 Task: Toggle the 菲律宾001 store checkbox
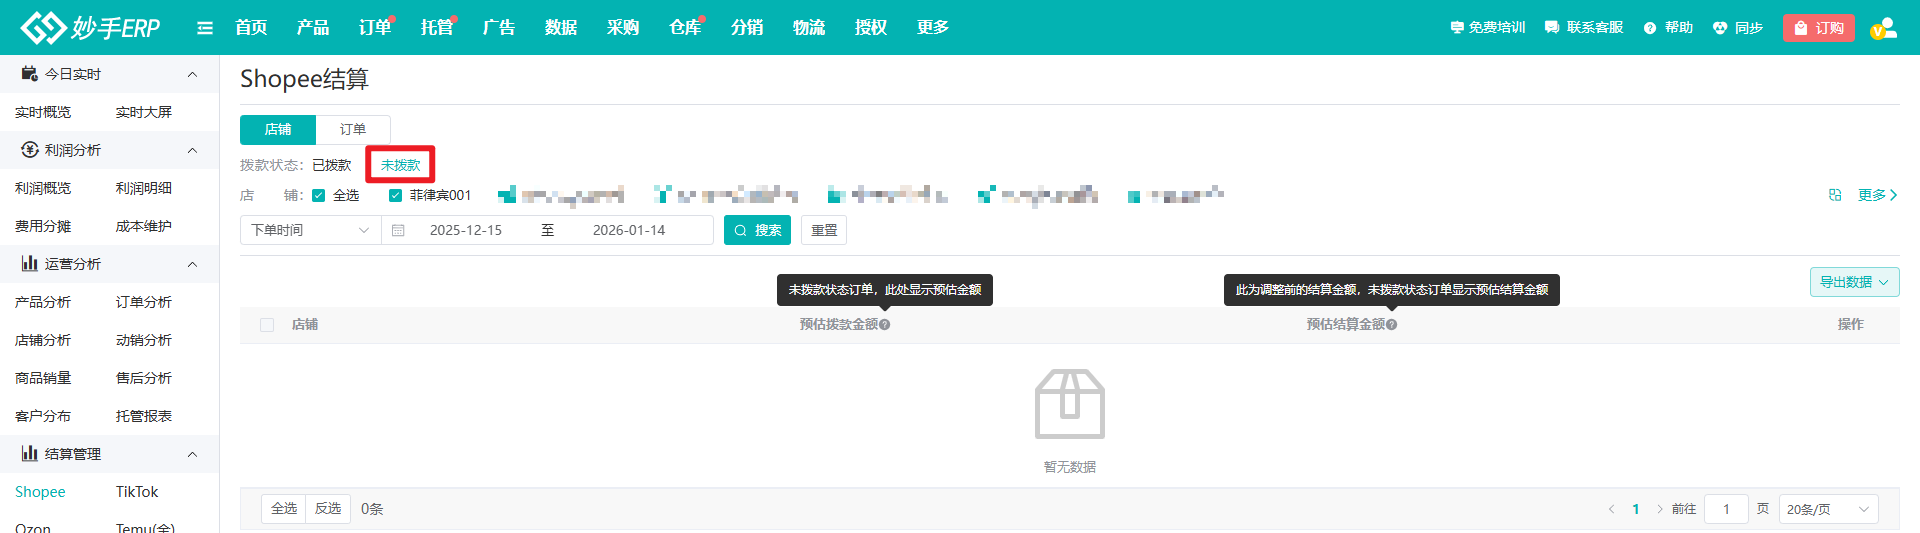[x=395, y=195]
